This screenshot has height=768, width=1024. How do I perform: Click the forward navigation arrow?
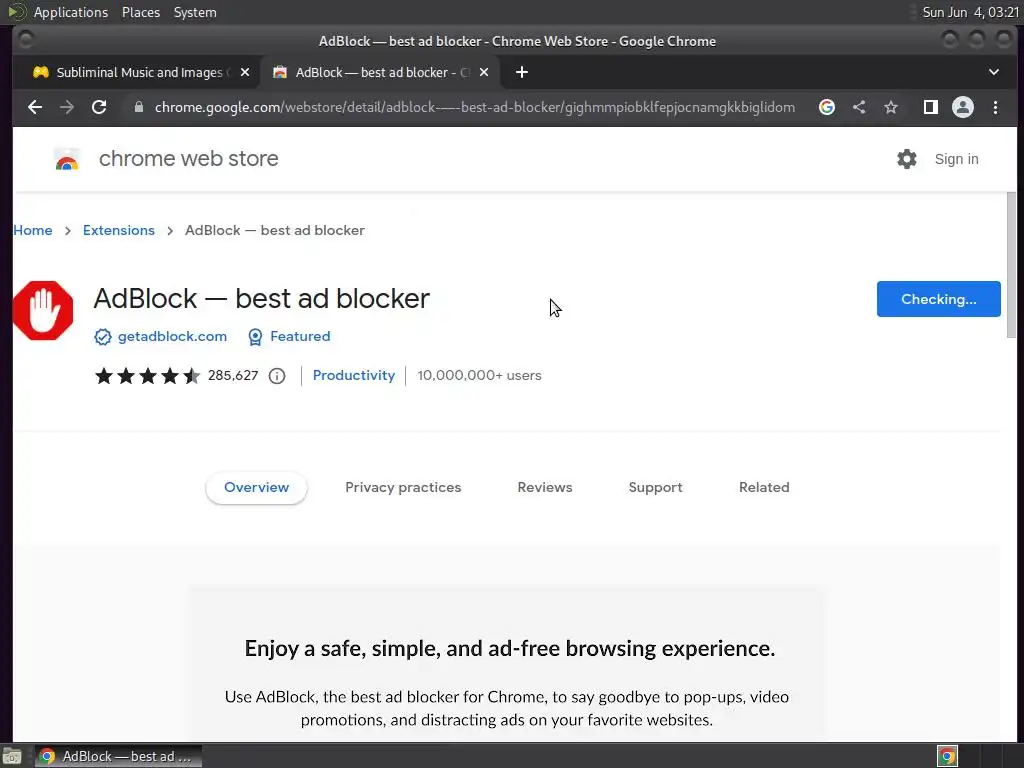tap(67, 107)
